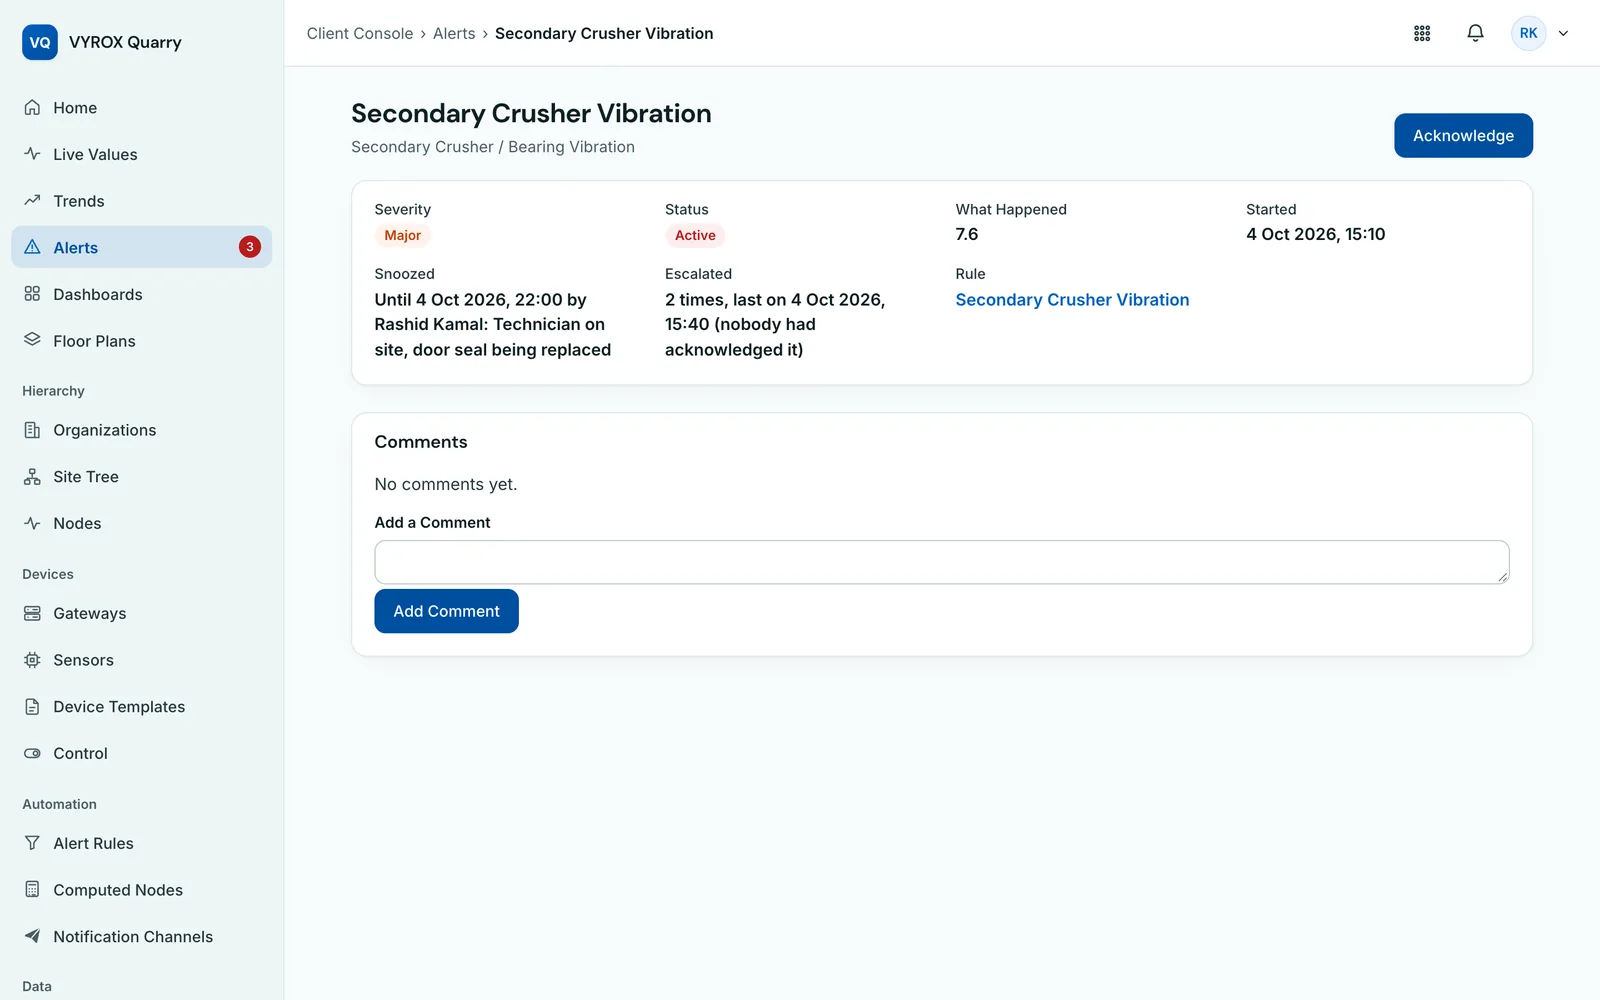Open Home in the sidebar
The width and height of the screenshot is (1600, 1000).
tap(141, 108)
